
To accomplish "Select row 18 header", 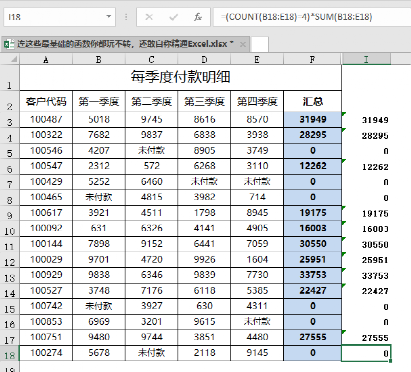I will (x=10, y=353).
